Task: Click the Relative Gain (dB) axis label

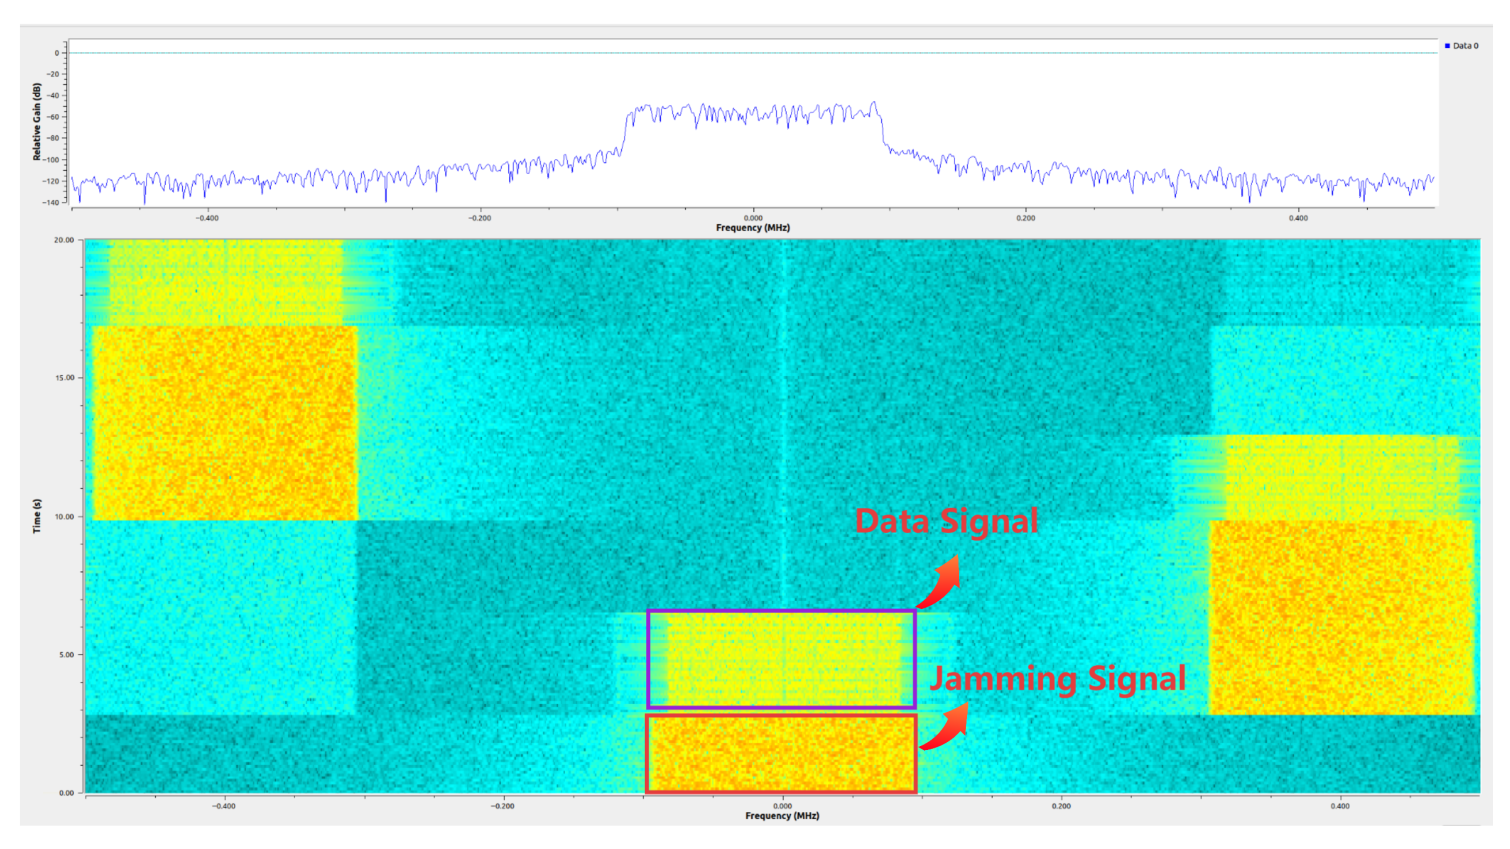Action: click(x=37, y=121)
